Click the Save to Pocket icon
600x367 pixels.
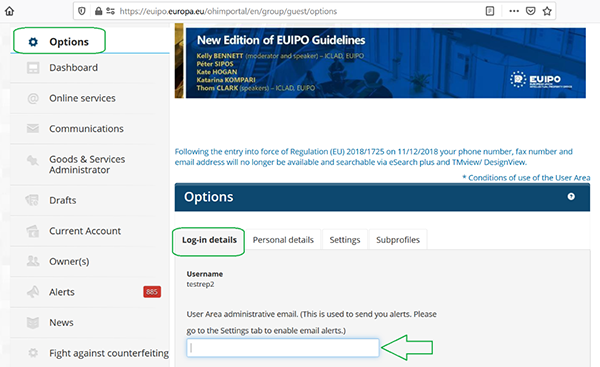[x=530, y=11]
